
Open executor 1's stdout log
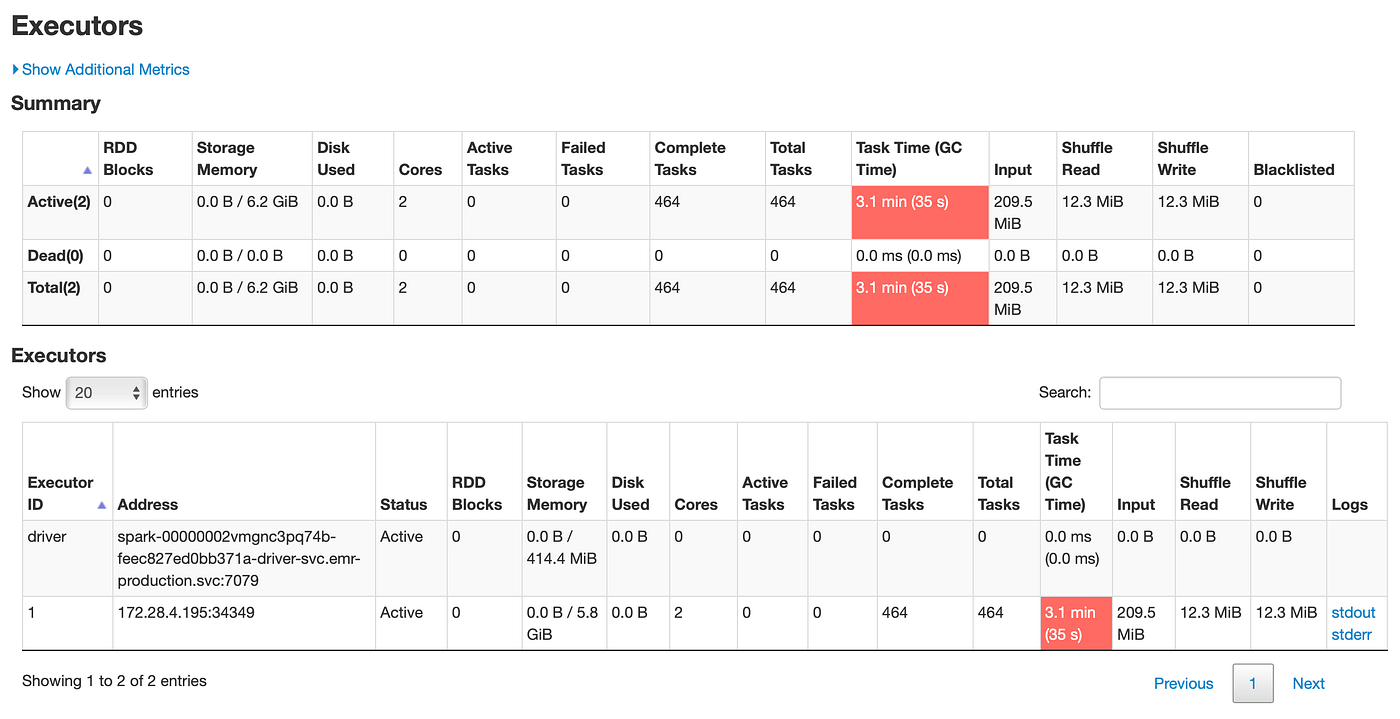click(x=1353, y=612)
